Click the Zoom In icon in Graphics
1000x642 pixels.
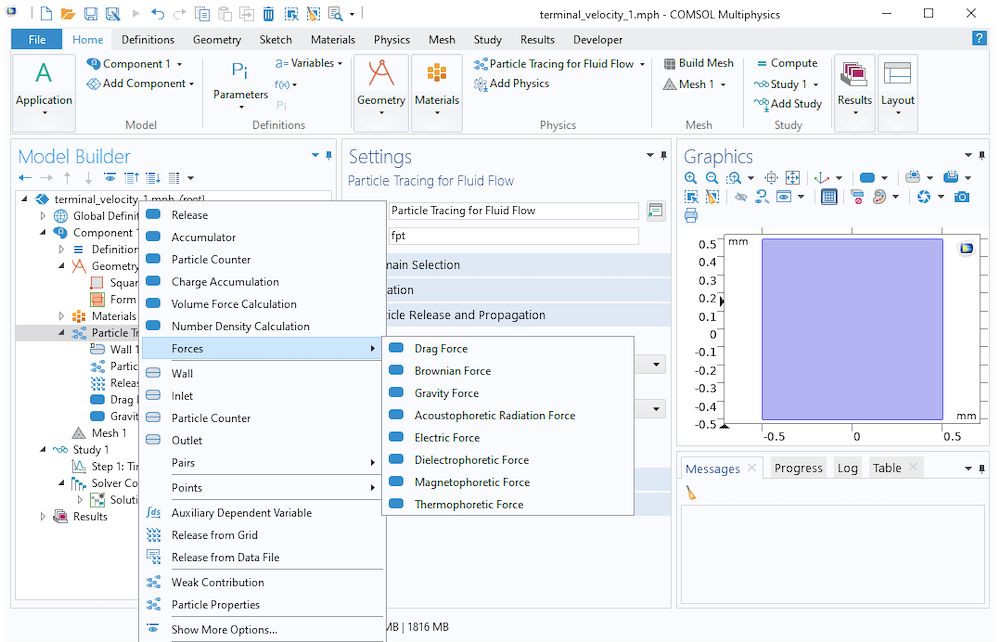click(691, 178)
